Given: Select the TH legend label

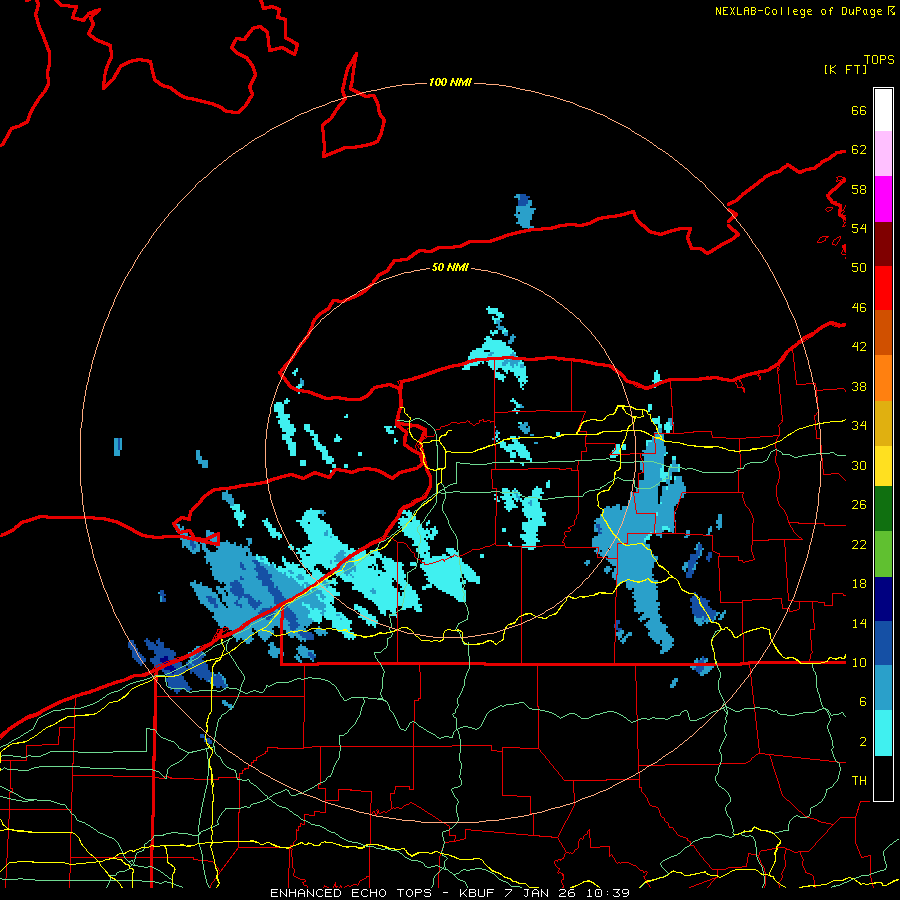Looking at the screenshot, I should click(859, 781).
